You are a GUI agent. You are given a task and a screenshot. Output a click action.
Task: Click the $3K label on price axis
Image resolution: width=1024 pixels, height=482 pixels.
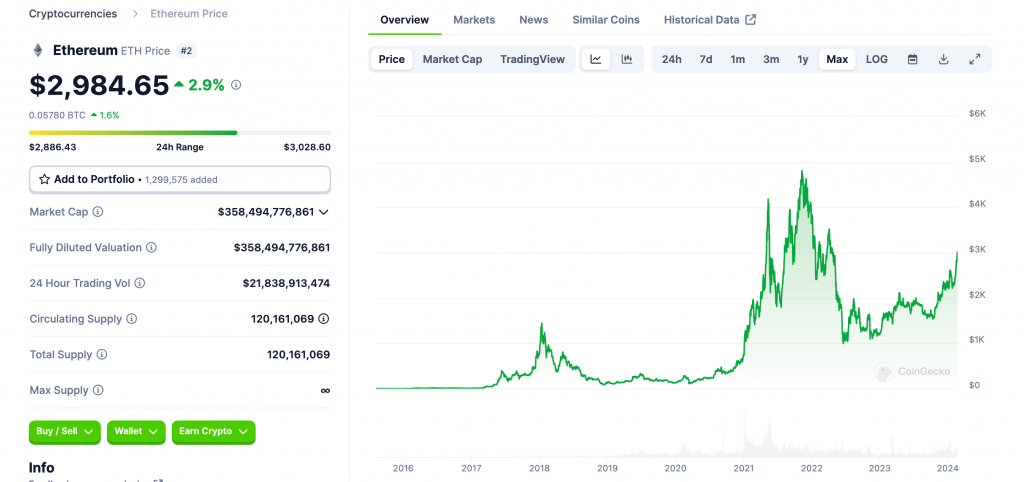977,249
